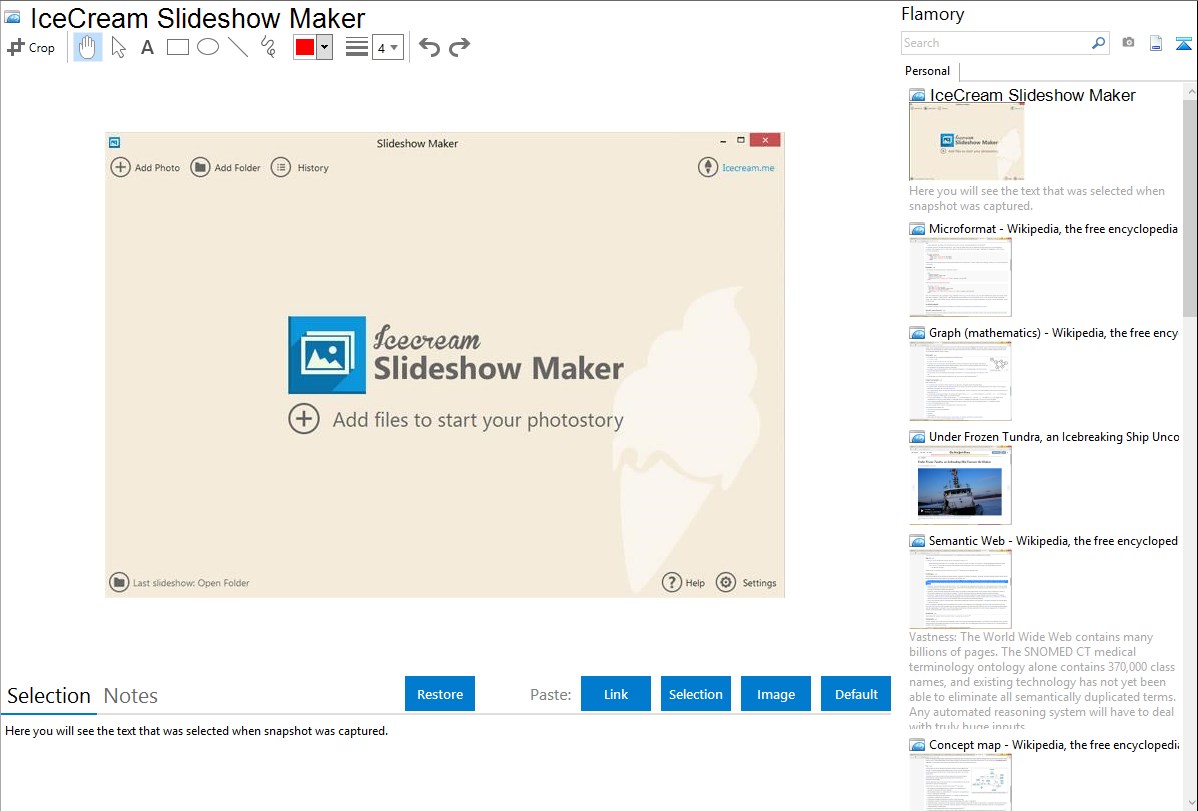Select the Crop tool
Image resolution: width=1198 pixels, height=811 pixels.
pyautogui.click(x=31, y=47)
